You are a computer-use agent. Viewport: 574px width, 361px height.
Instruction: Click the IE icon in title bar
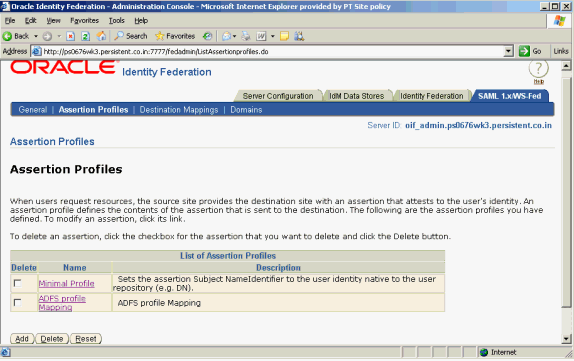[5, 6]
